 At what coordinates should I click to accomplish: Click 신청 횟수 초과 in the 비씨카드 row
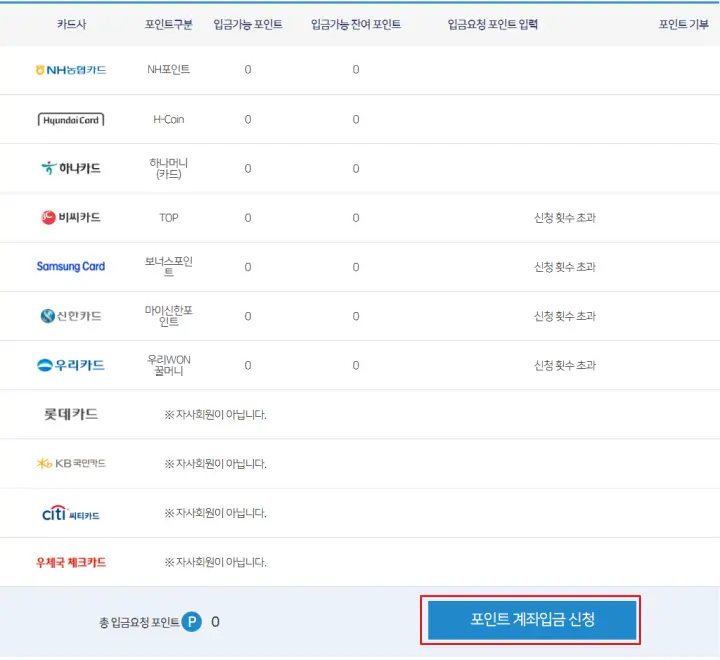point(565,218)
